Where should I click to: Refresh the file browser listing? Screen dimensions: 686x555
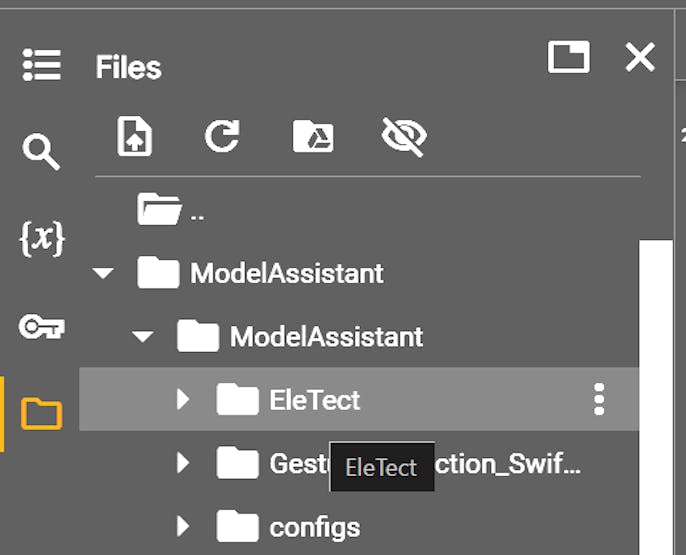point(222,136)
